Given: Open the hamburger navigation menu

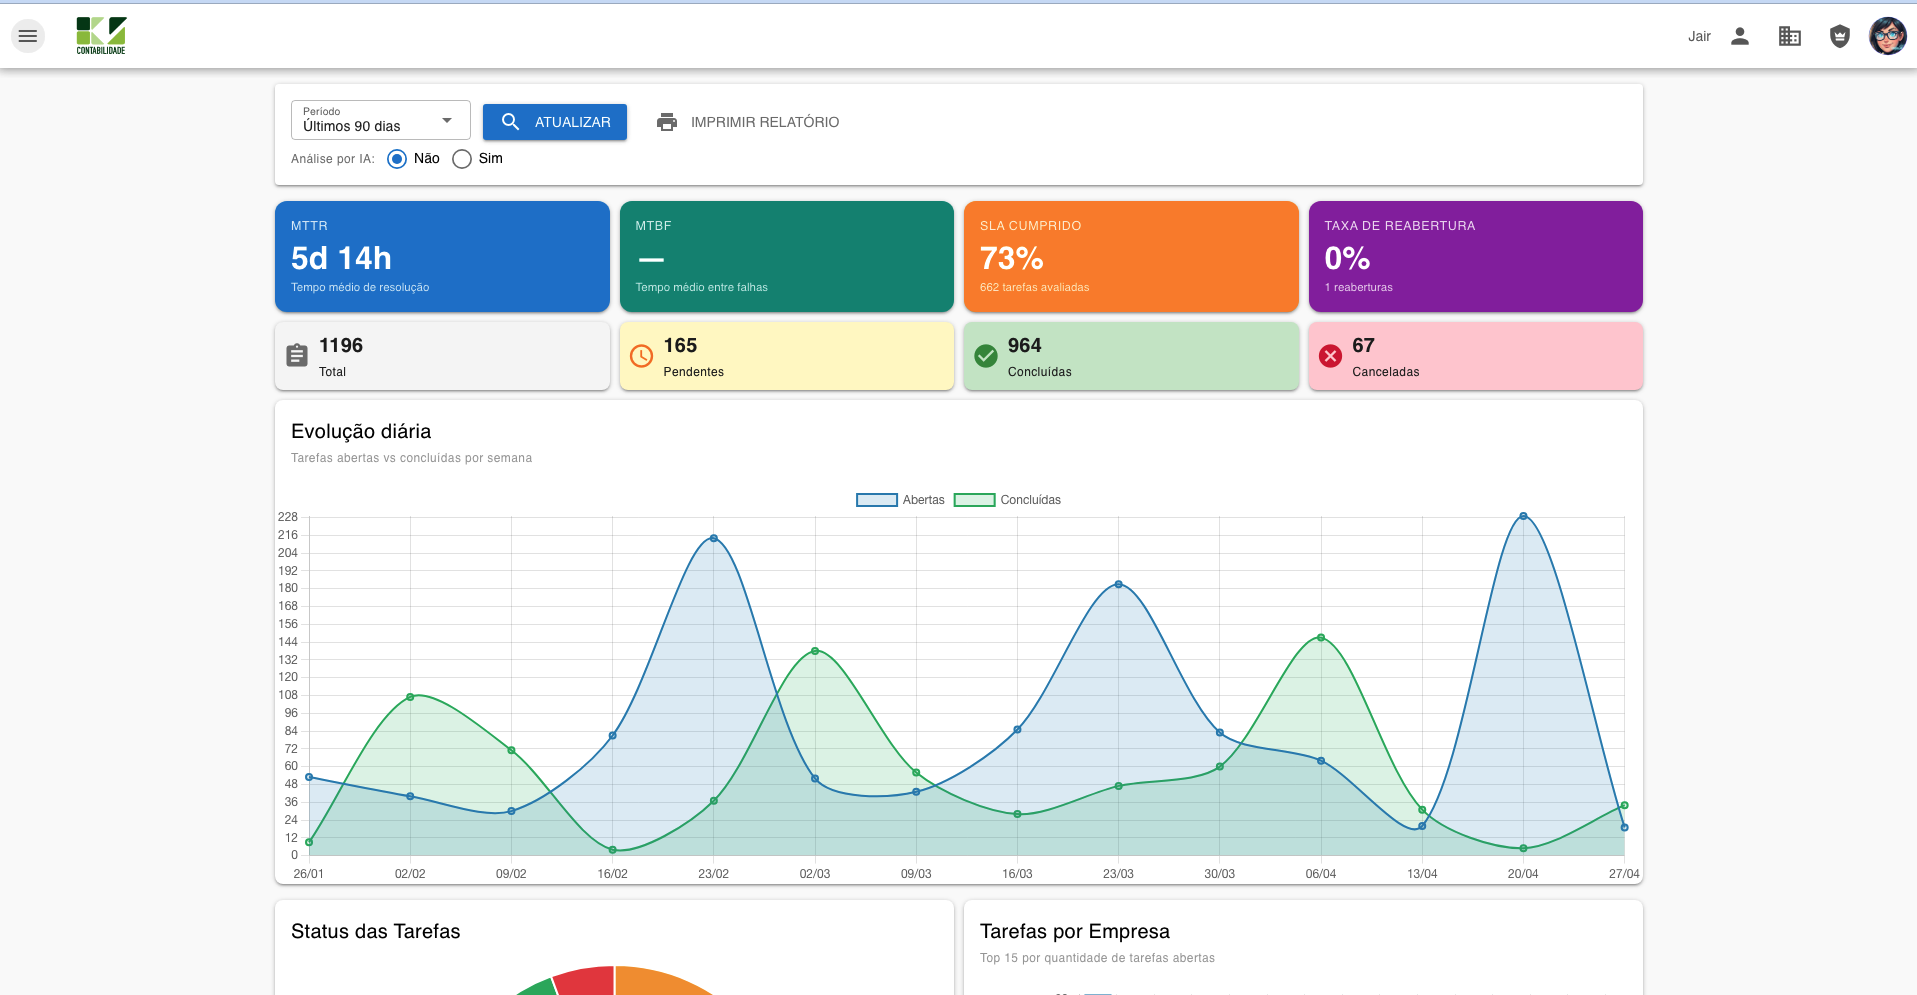Looking at the screenshot, I should click(x=28, y=36).
